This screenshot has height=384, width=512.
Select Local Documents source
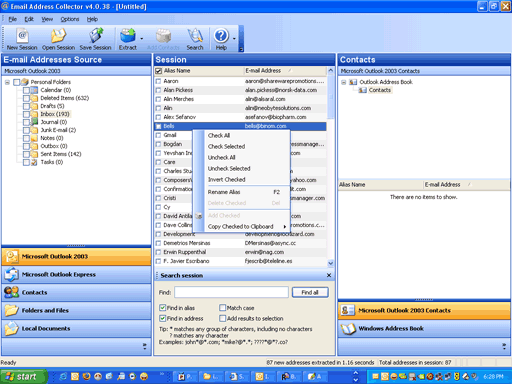point(76,328)
